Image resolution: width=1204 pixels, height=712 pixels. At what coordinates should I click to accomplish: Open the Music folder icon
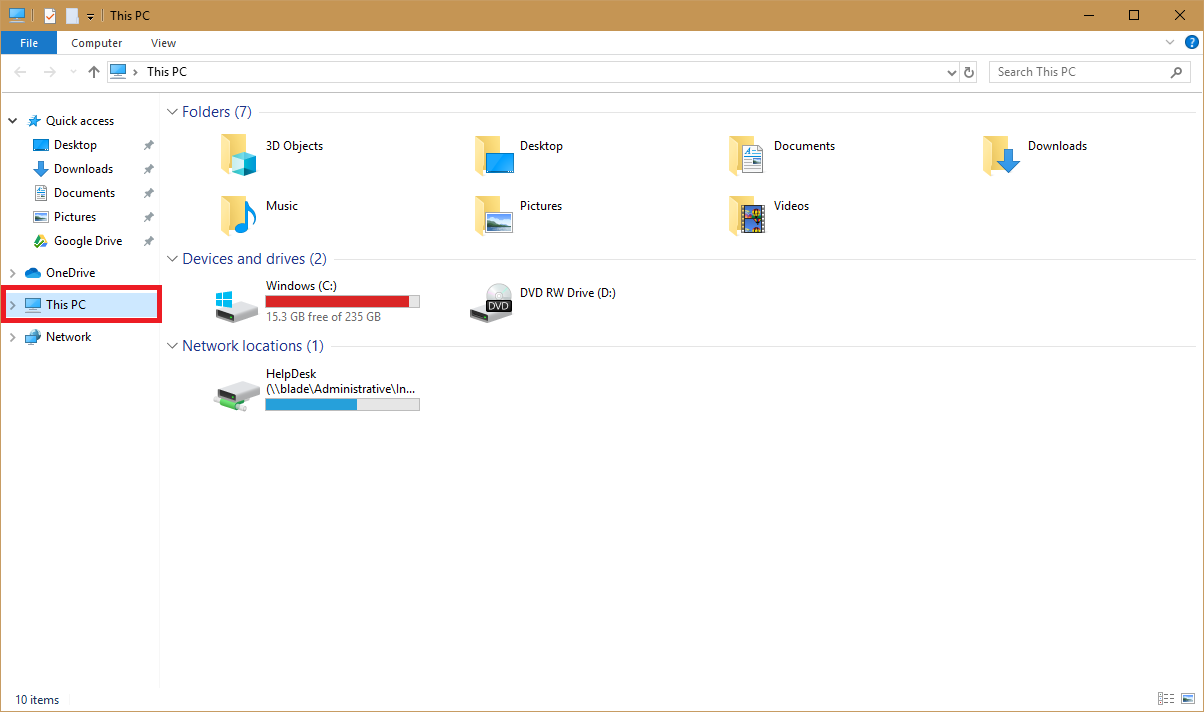pos(239,214)
